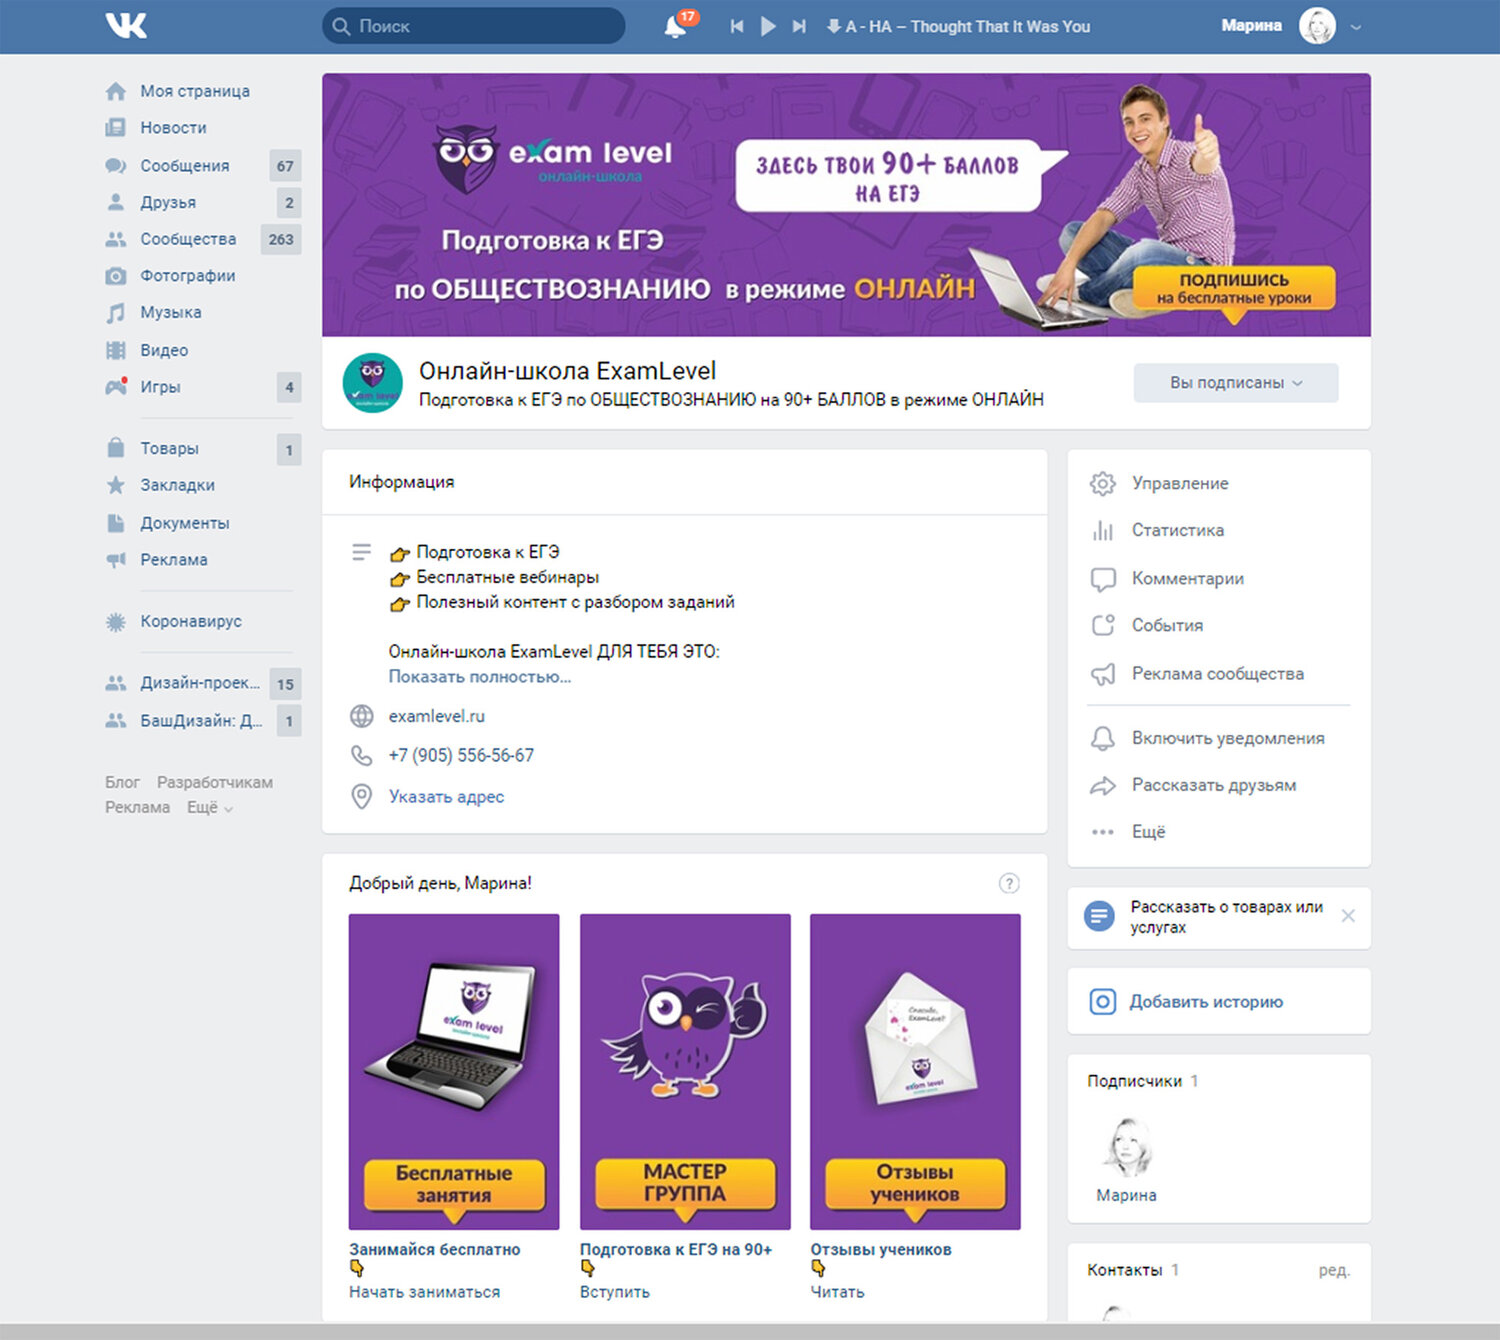Open Закладки star icon
The image size is (1500, 1340).
click(x=116, y=485)
